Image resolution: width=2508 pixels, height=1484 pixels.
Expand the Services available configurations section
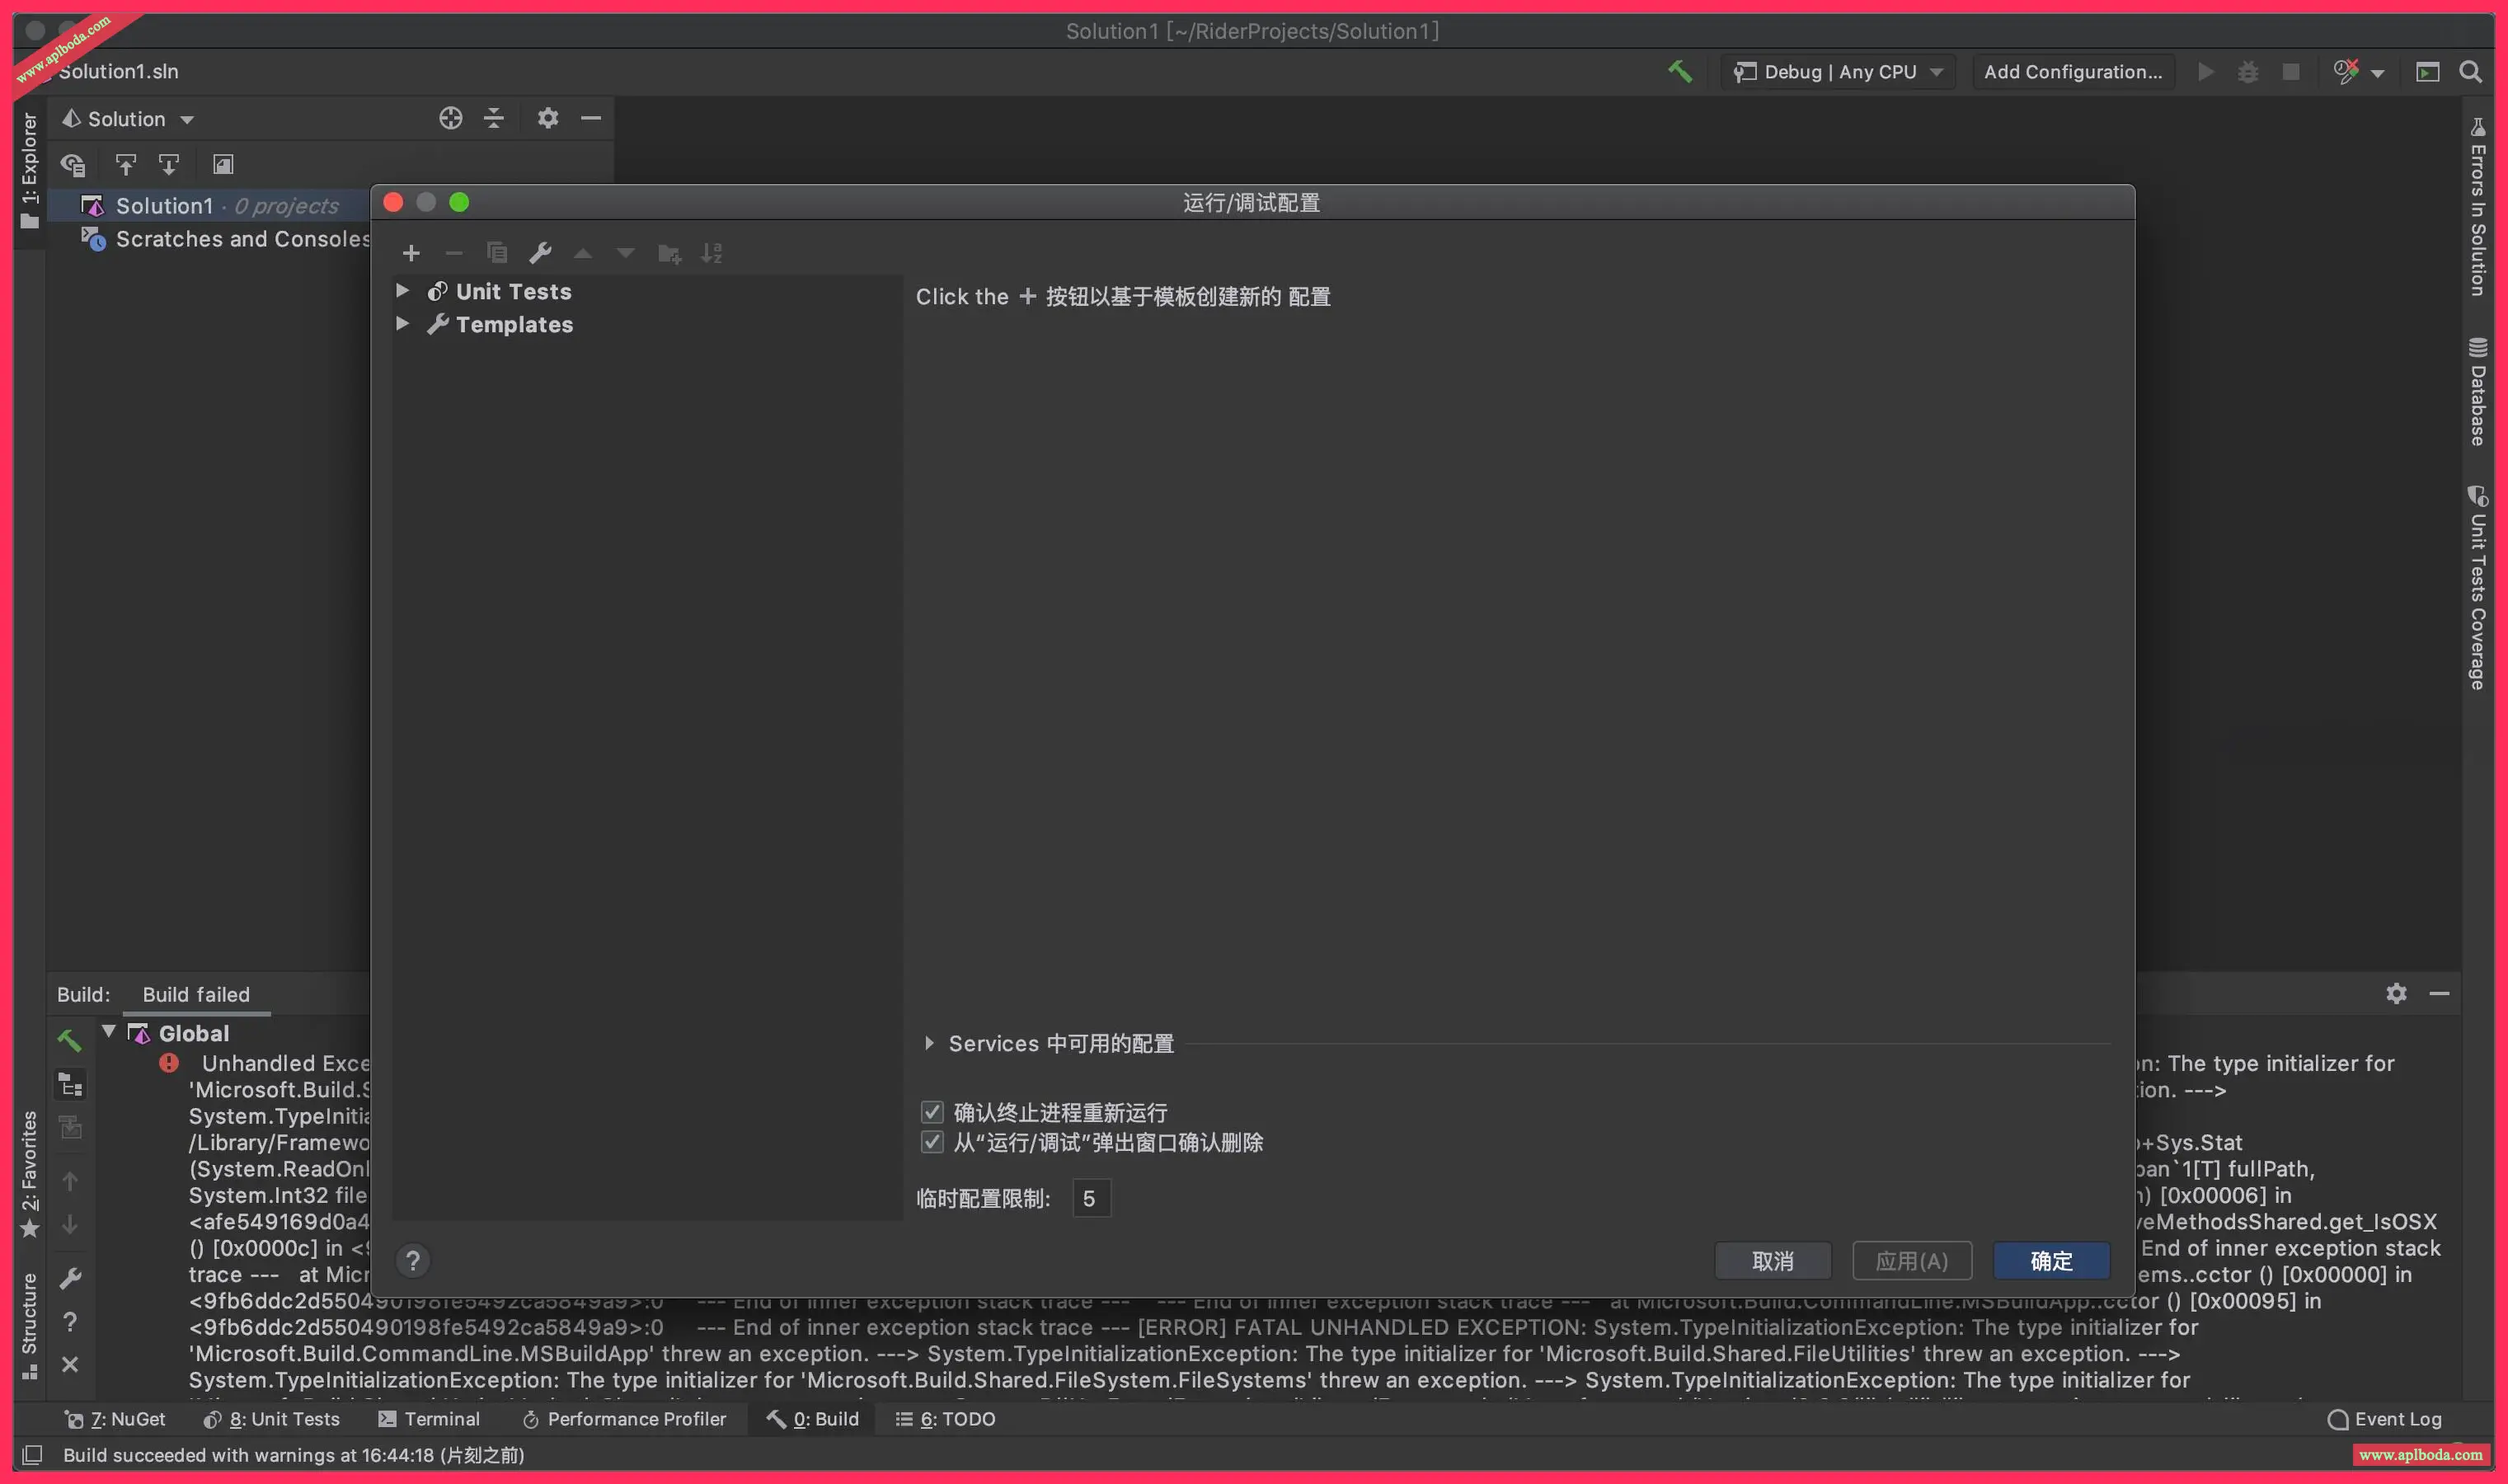coord(929,1043)
